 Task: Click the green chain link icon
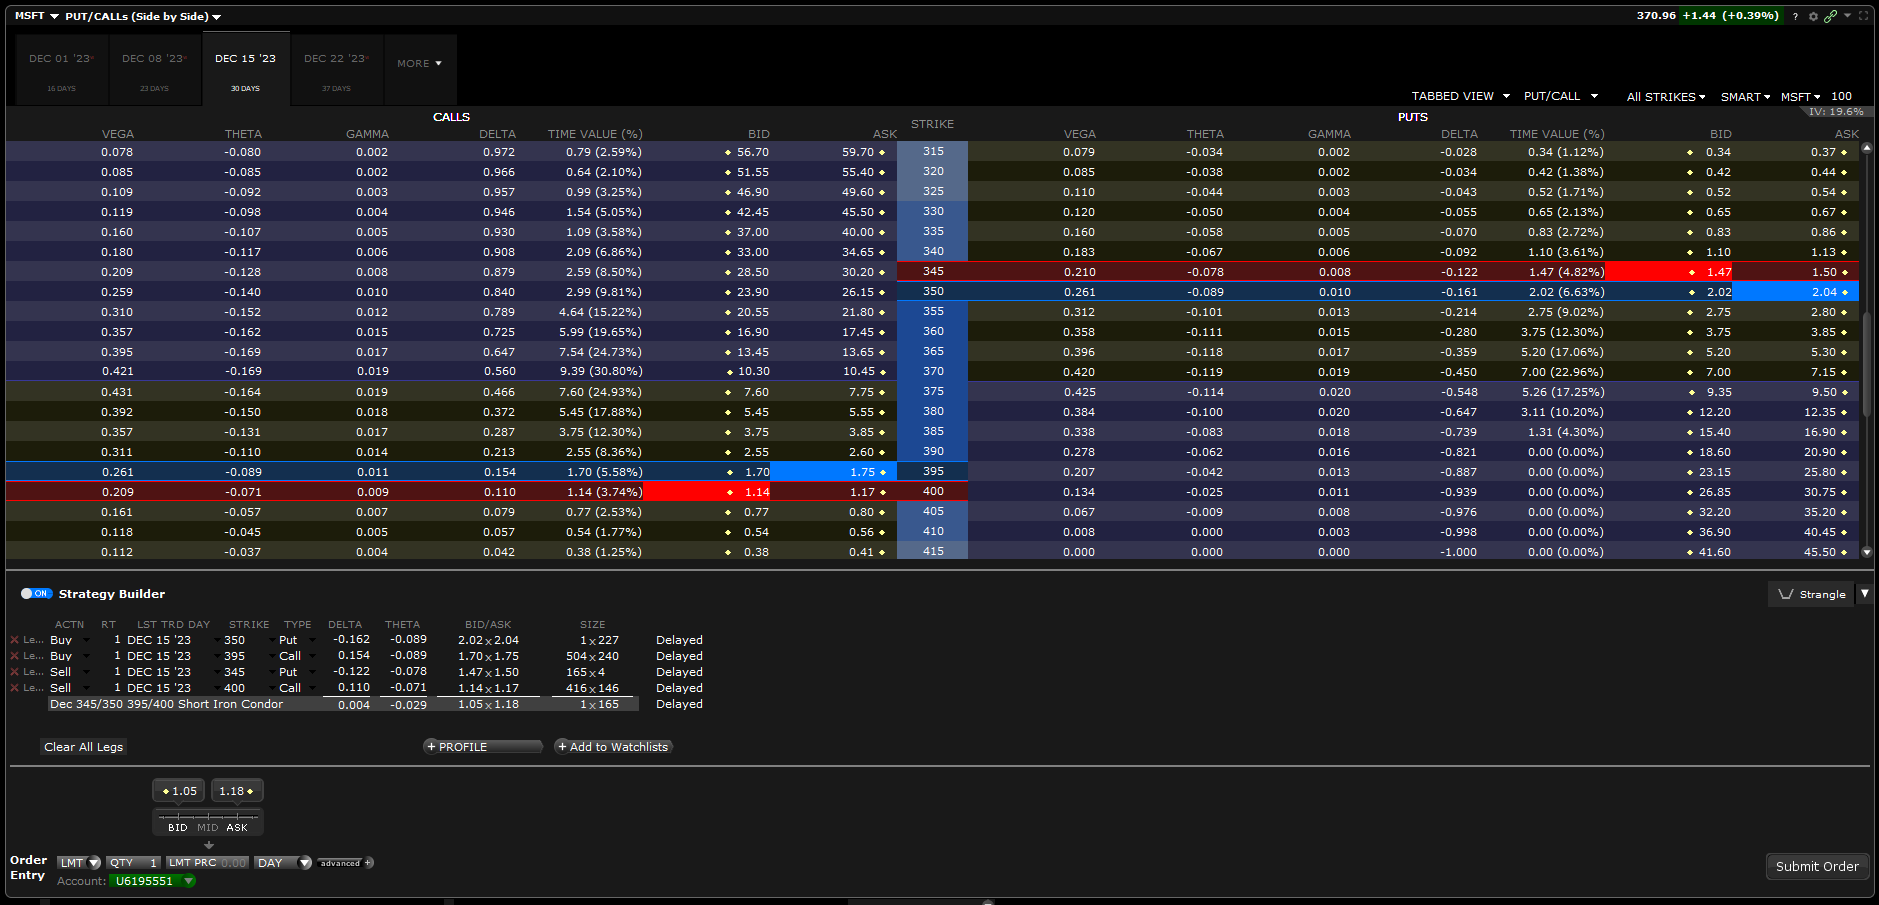click(x=1830, y=16)
